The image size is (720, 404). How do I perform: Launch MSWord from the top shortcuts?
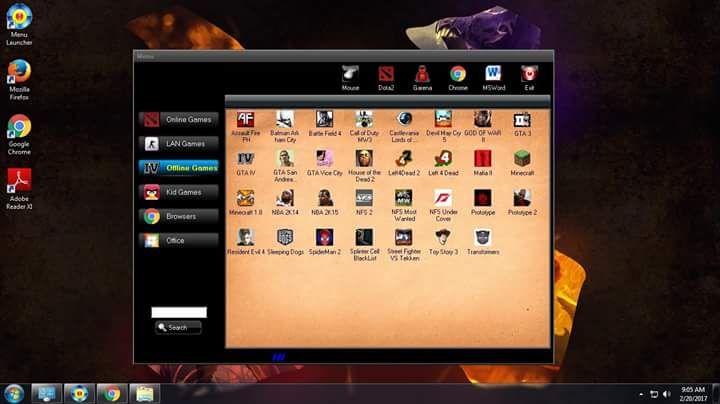(x=494, y=78)
